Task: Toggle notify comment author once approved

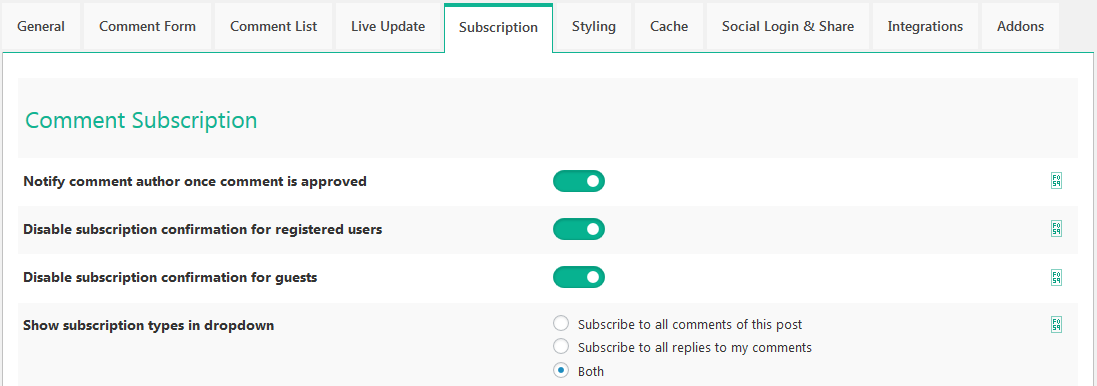Action: click(579, 181)
